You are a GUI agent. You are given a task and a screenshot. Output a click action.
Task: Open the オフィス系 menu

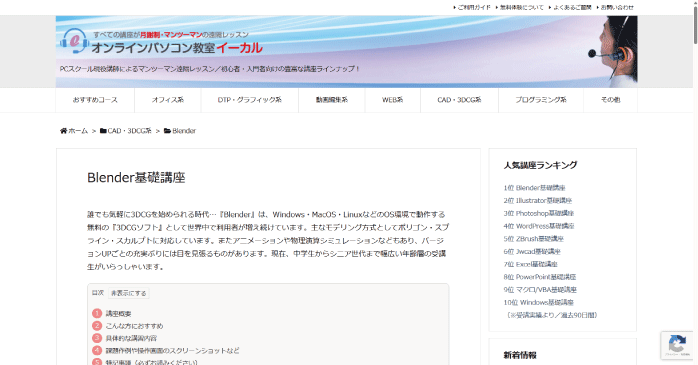pos(167,100)
